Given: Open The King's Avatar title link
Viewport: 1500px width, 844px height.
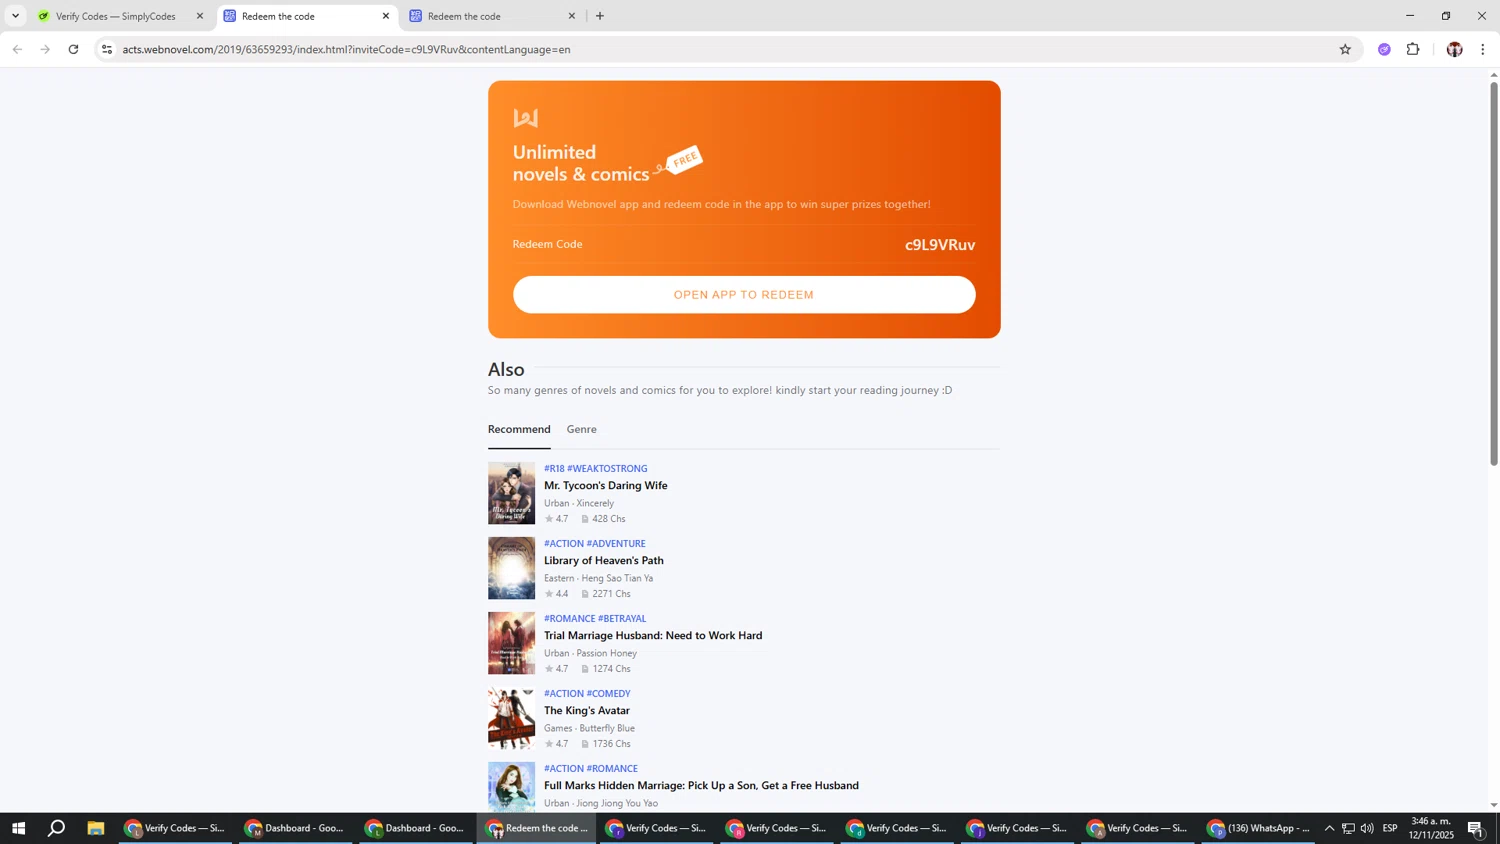Looking at the screenshot, I should tap(587, 711).
